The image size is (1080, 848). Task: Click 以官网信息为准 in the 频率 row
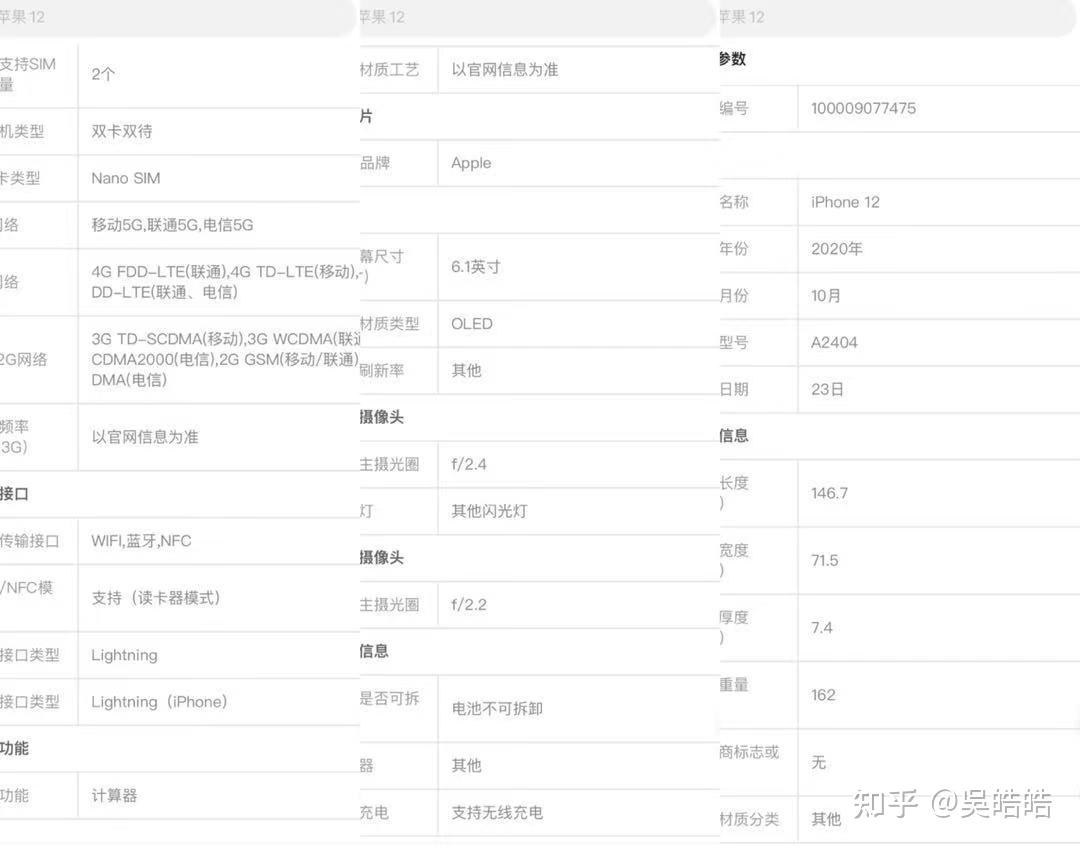click(145, 437)
